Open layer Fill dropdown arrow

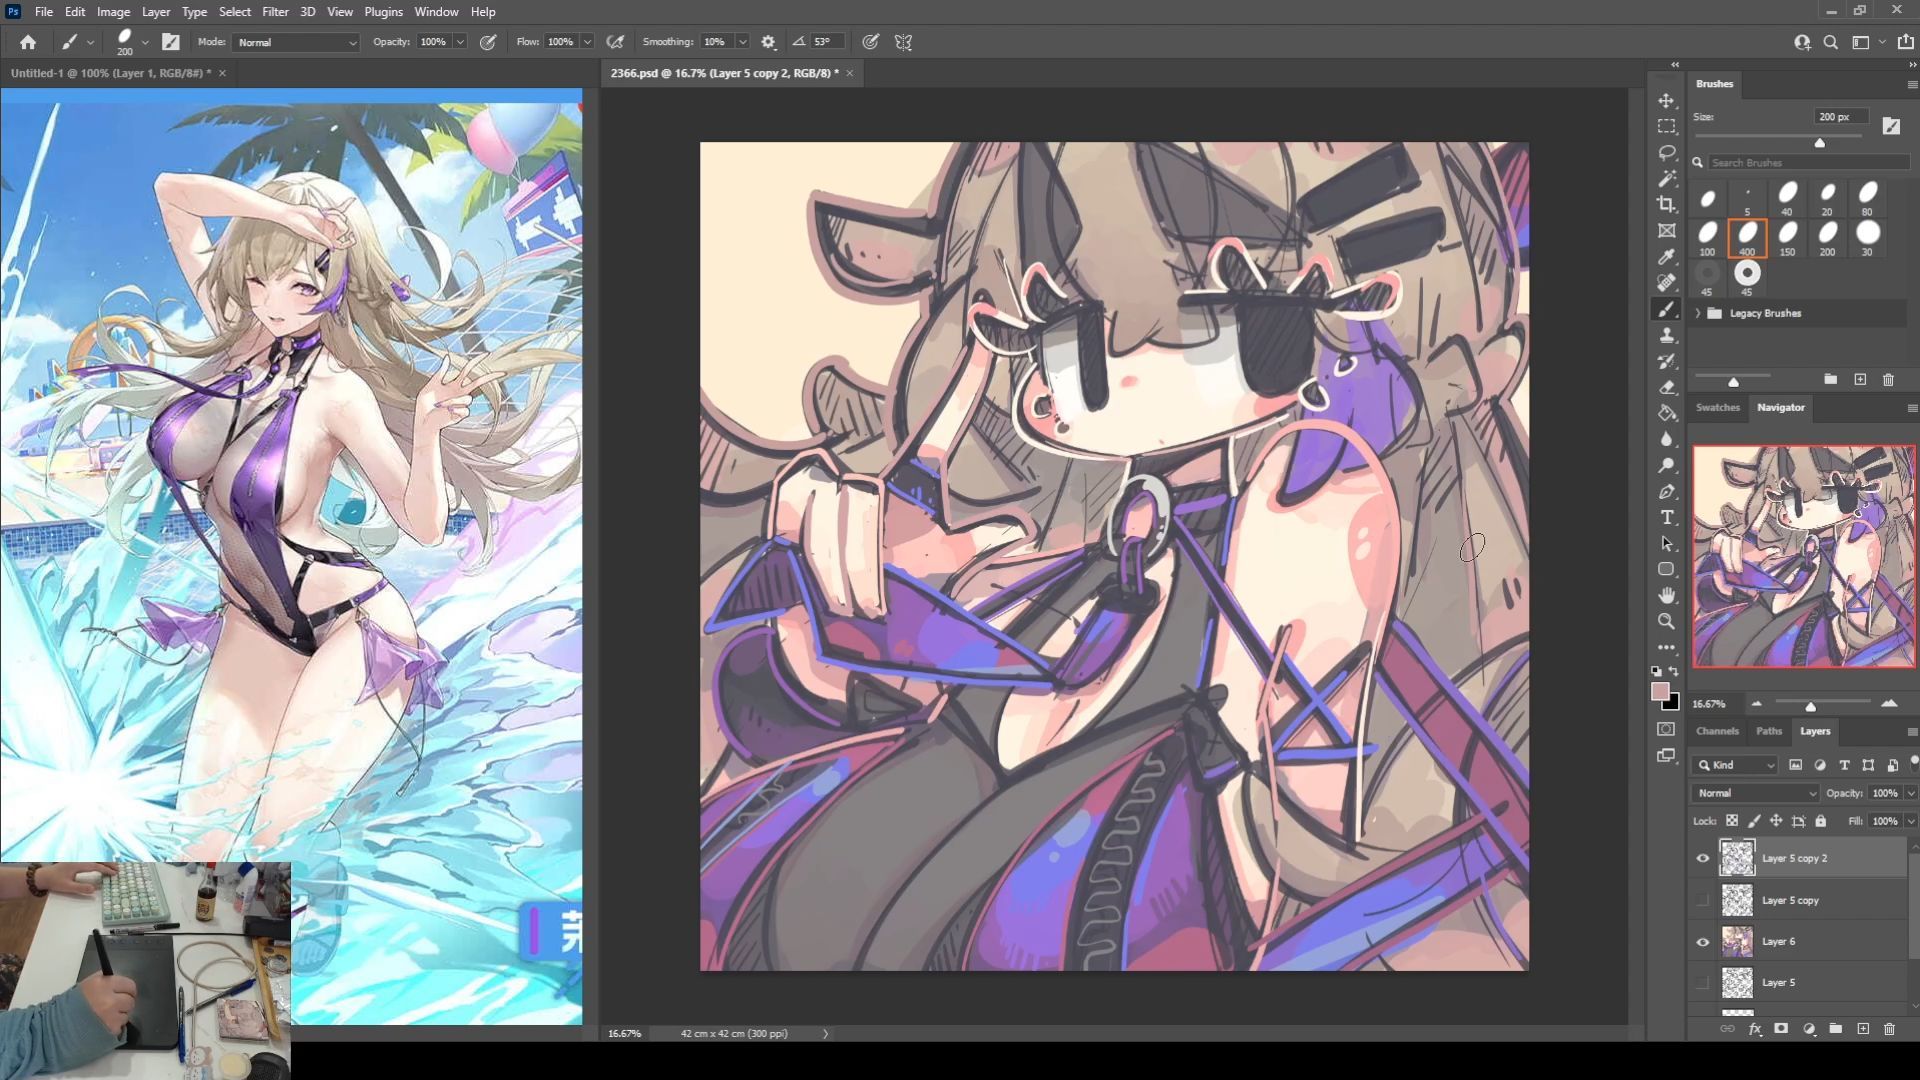tap(1911, 821)
